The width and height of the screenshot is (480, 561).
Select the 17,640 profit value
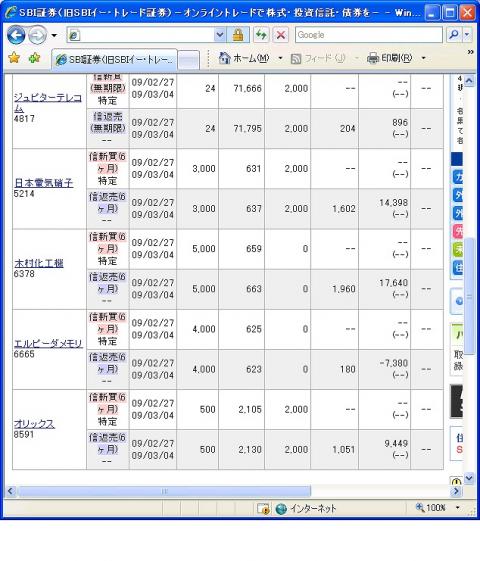pyautogui.click(x=393, y=283)
